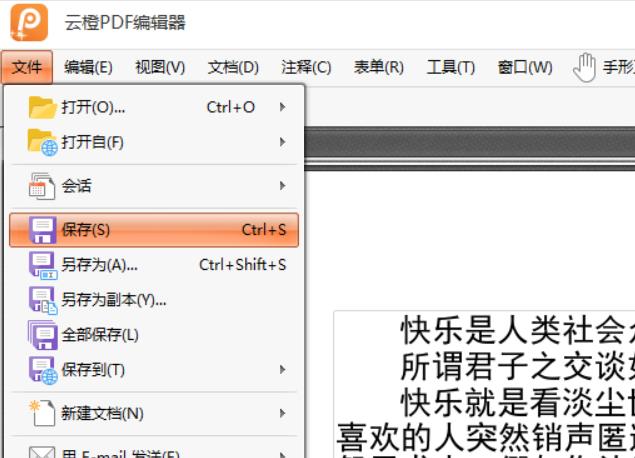Click the 全部保存(L) stacked disks icon

tap(43, 335)
